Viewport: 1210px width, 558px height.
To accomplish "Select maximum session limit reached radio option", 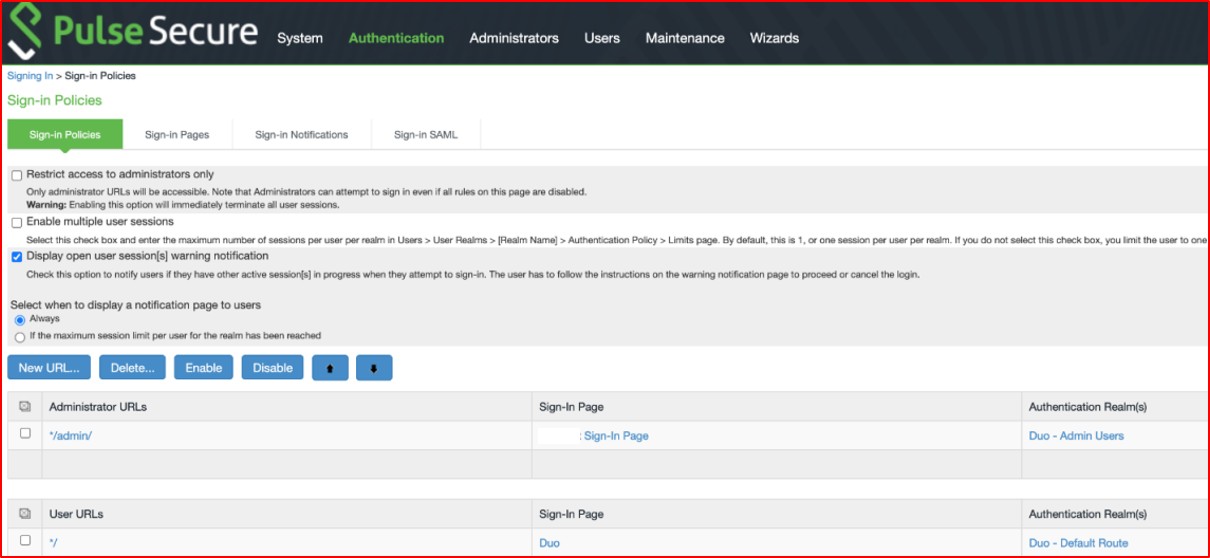I will point(20,337).
